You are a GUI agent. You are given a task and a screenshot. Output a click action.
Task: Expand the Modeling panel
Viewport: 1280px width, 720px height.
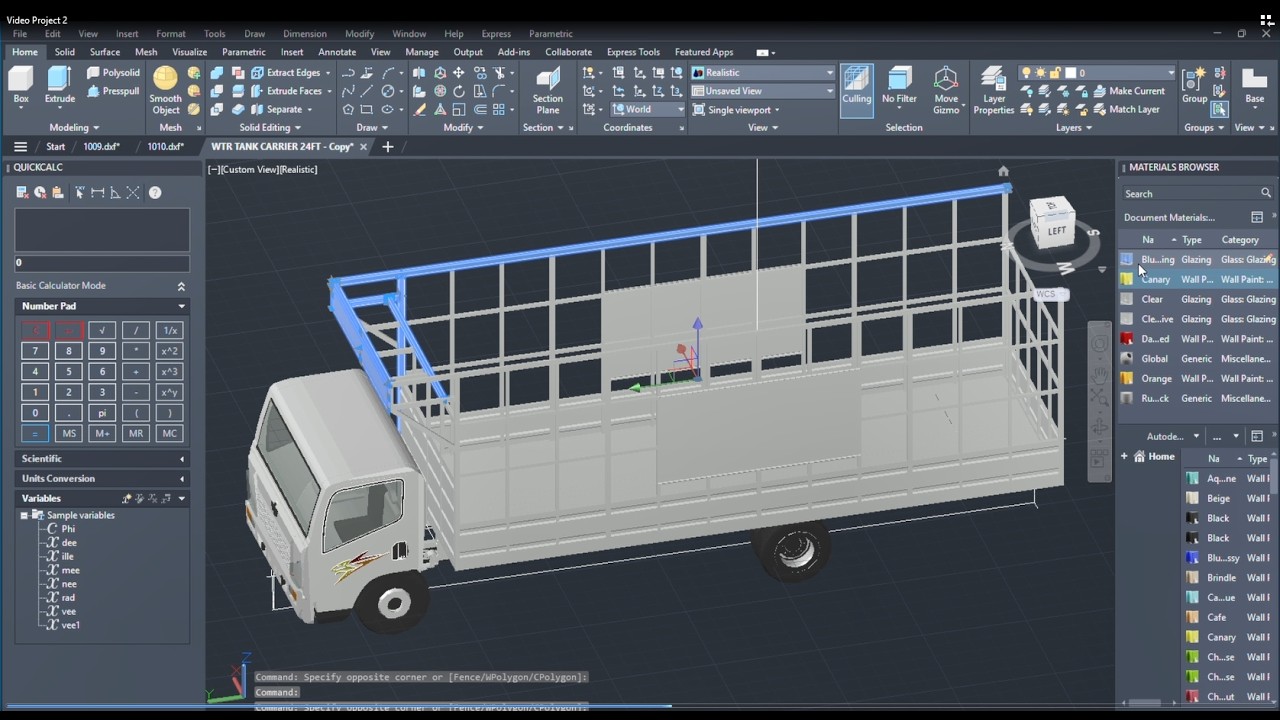pyautogui.click(x=74, y=127)
